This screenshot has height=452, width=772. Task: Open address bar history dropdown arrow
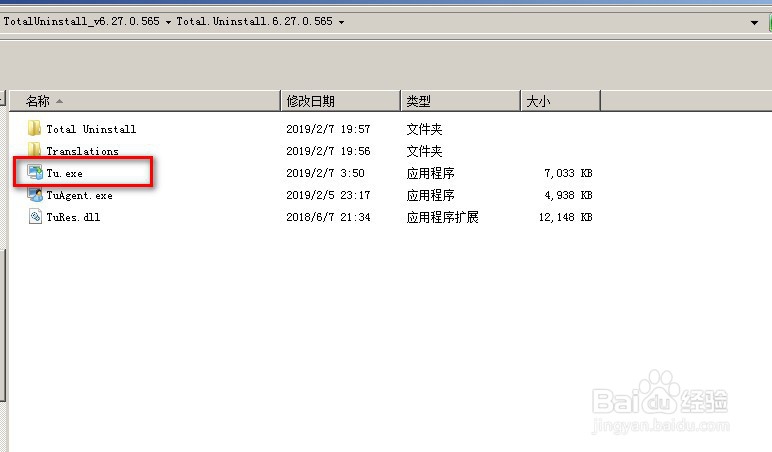pos(754,23)
